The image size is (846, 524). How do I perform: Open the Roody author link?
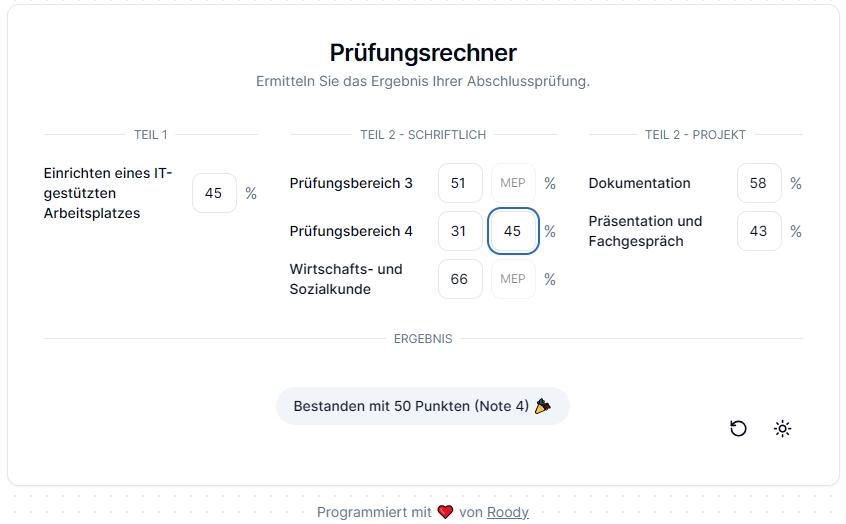point(508,512)
